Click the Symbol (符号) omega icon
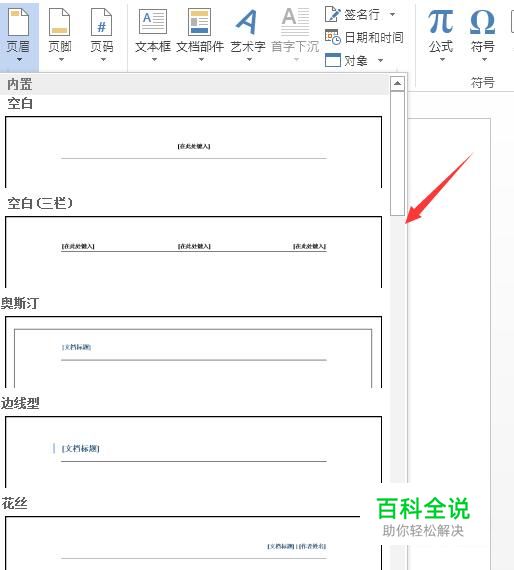 tap(482, 22)
